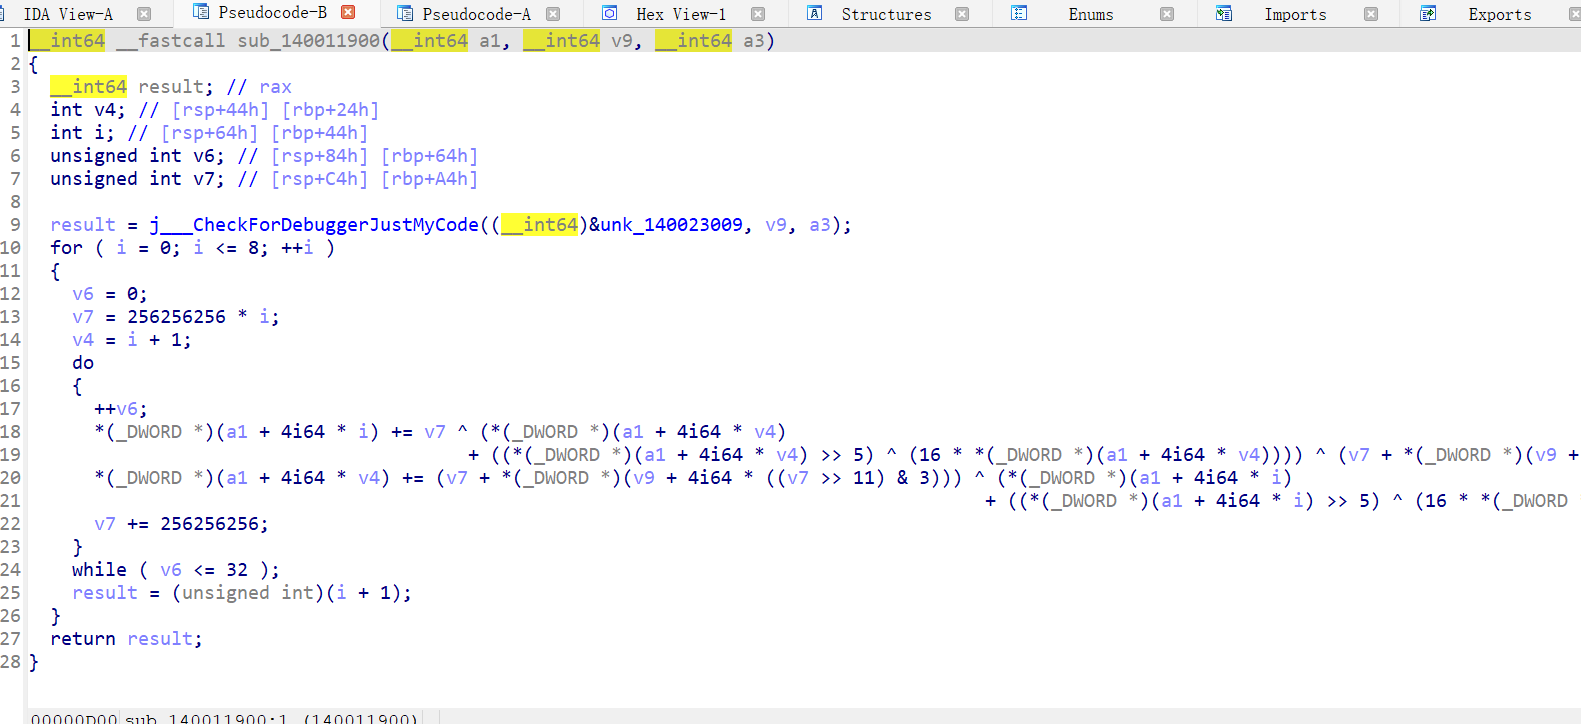Click 'v7 += 256256256;' on line 22
The height and width of the screenshot is (724, 1581).
(x=182, y=523)
